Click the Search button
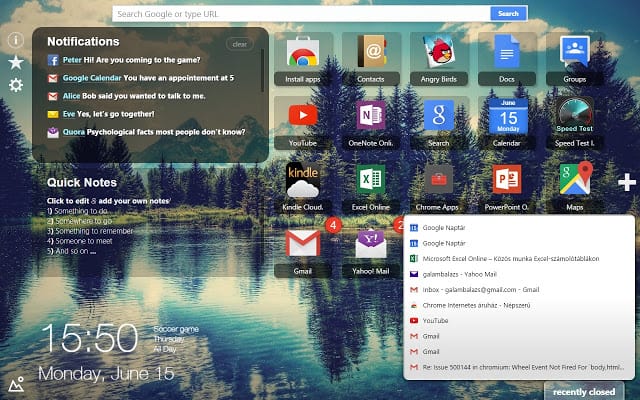 point(508,13)
